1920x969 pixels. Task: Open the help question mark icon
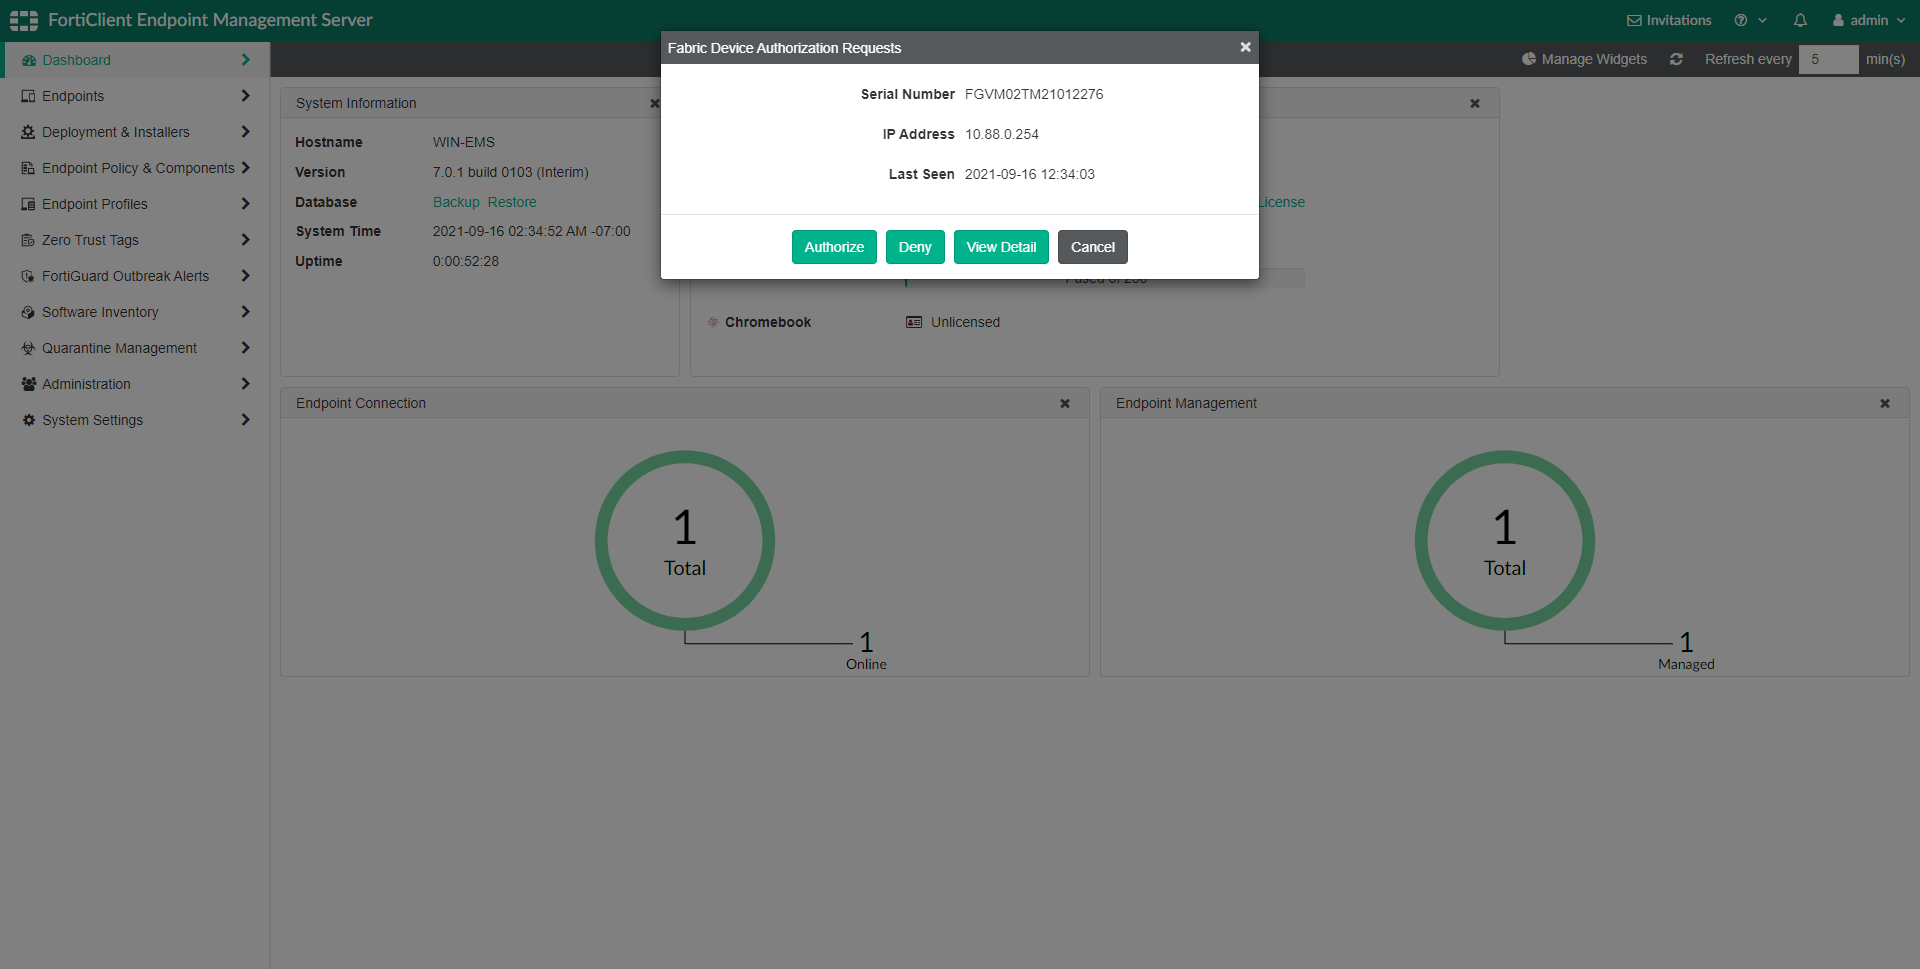click(1741, 20)
